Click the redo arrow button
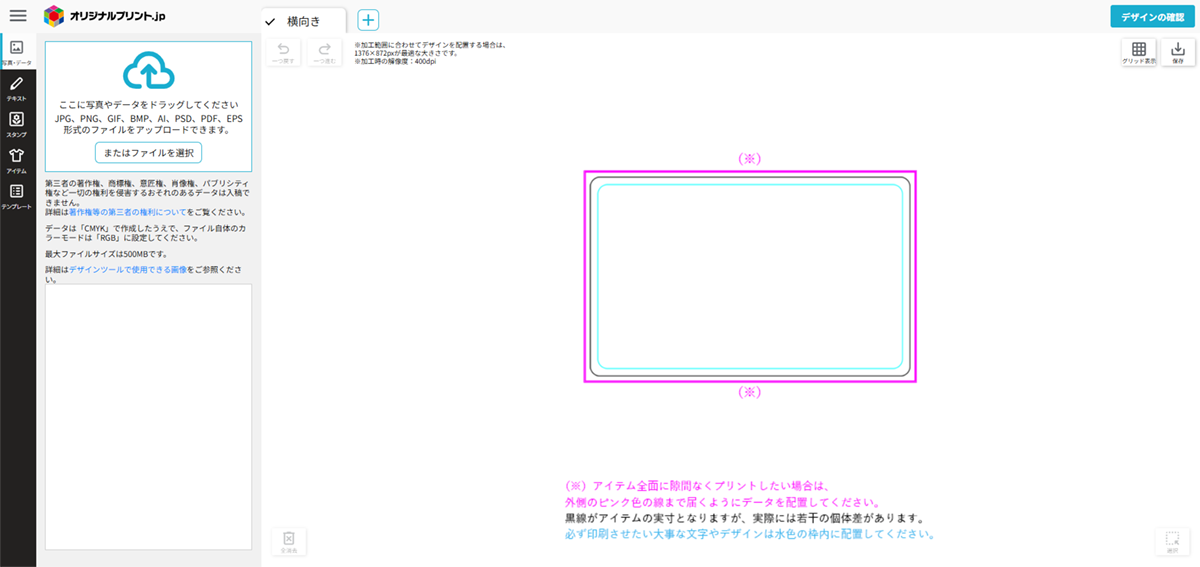 pos(324,53)
